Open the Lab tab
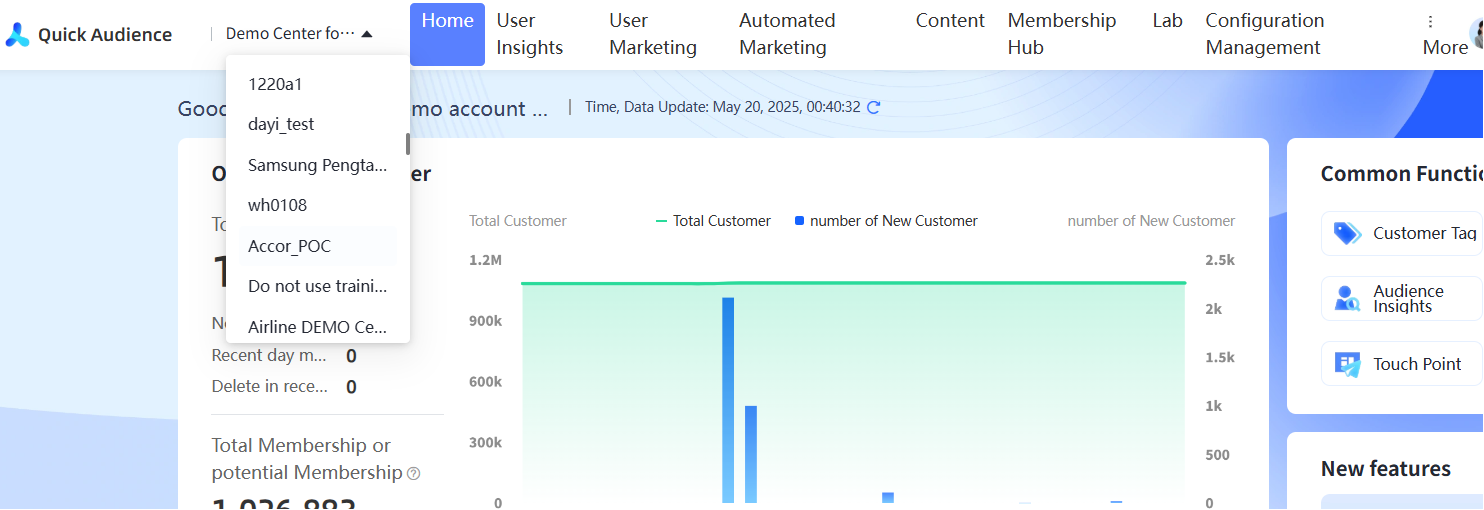The width and height of the screenshot is (1484, 510). pos(1167,21)
